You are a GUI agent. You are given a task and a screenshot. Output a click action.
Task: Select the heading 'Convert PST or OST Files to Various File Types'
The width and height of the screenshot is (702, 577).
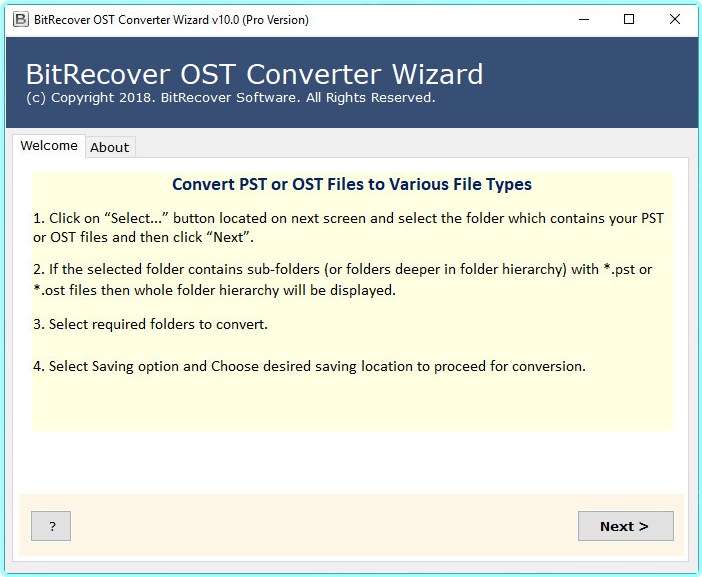pos(352,184)
